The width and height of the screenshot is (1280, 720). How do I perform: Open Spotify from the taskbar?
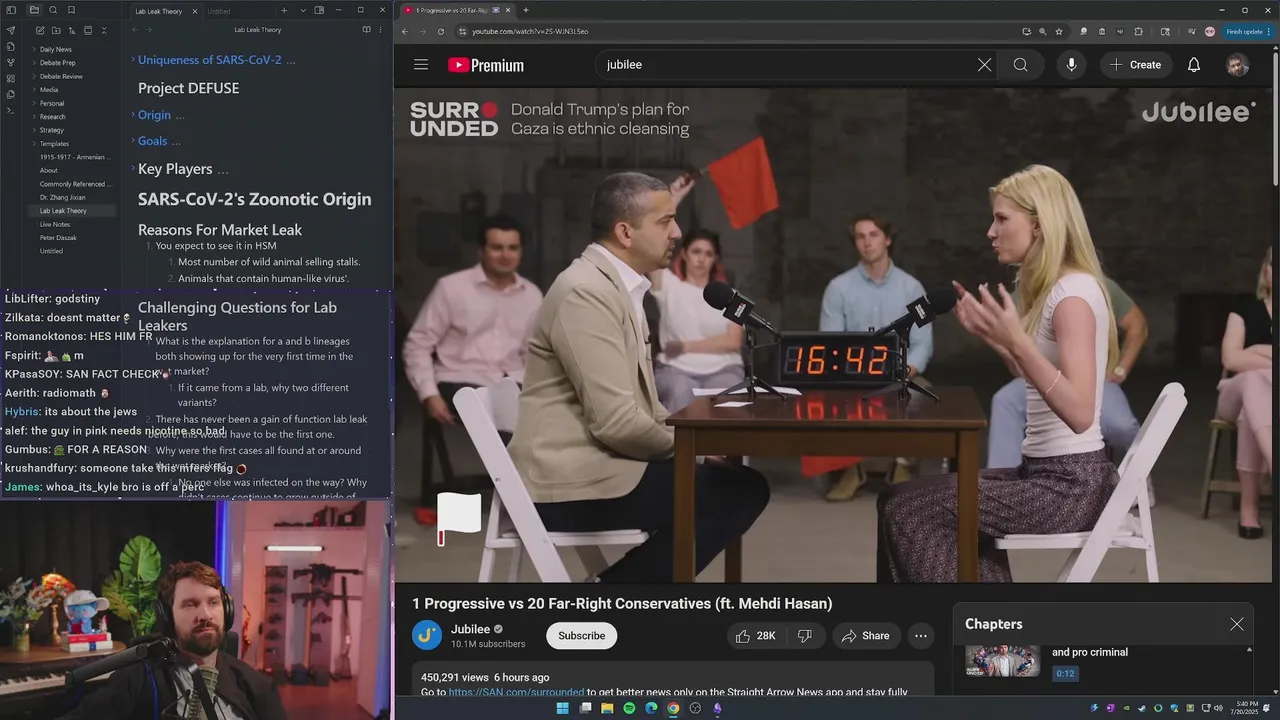point(629,708)
